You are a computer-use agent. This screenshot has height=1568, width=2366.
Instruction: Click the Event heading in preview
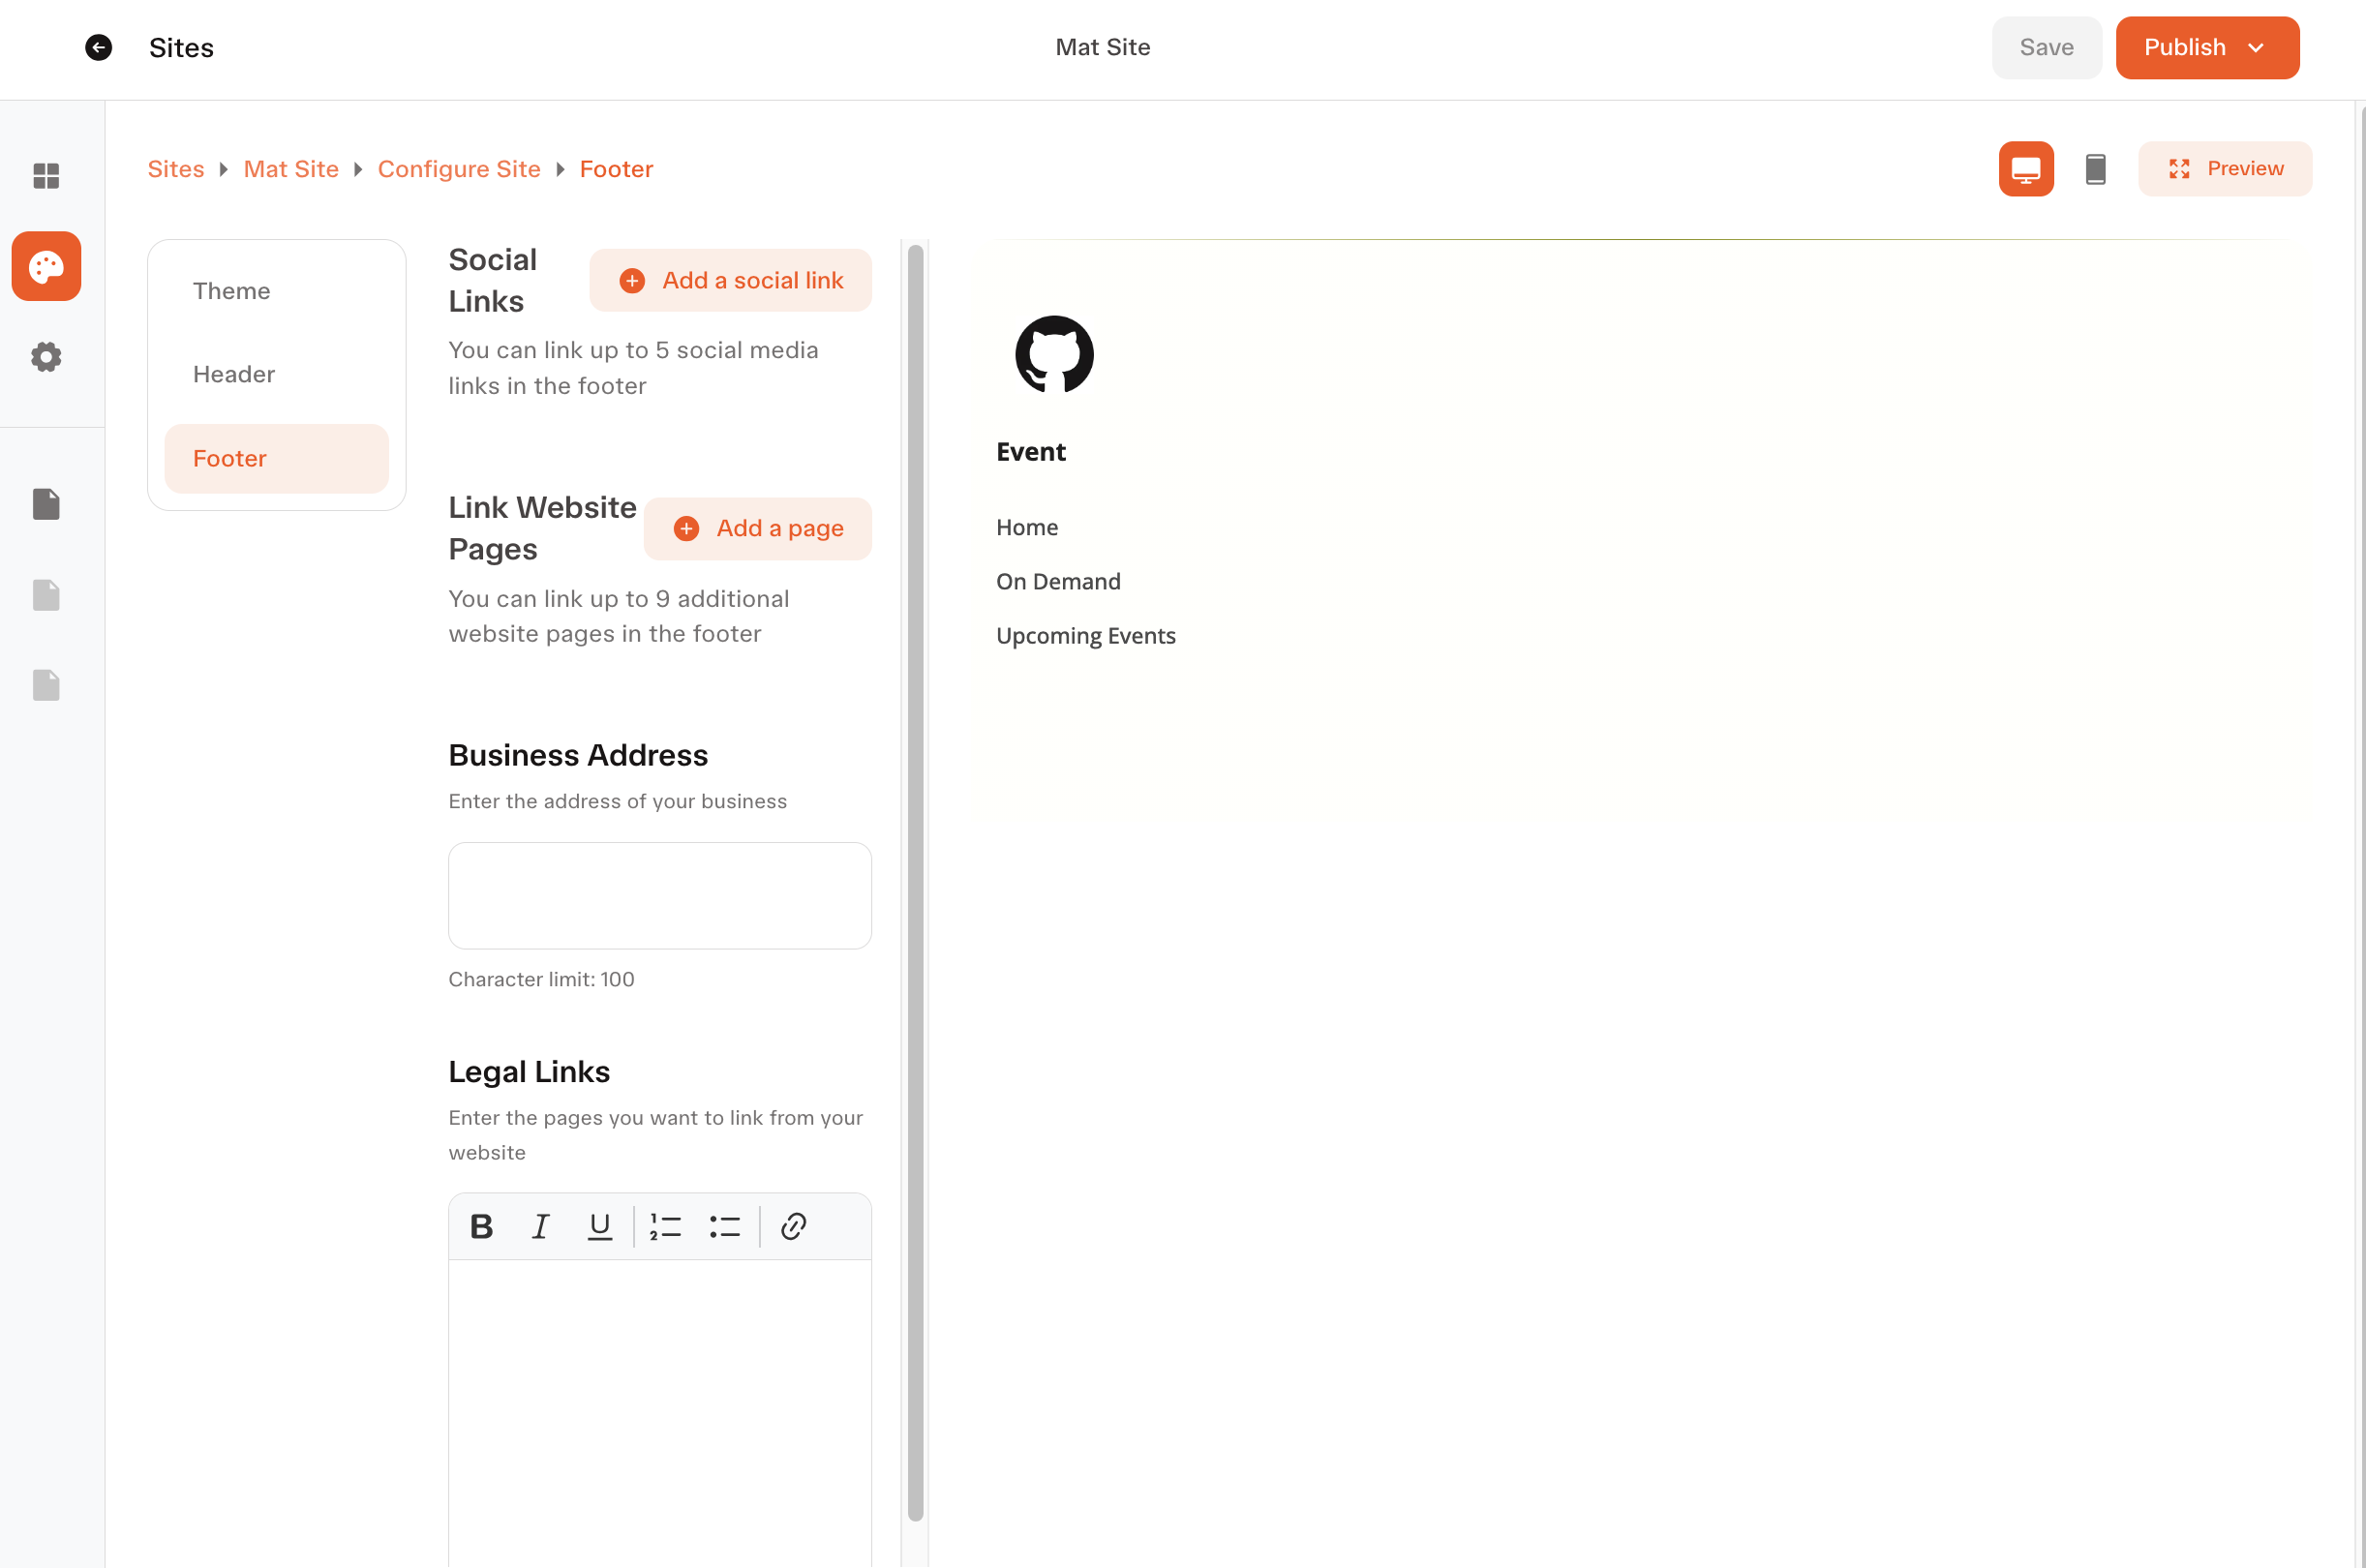(x=1031, y=452)
